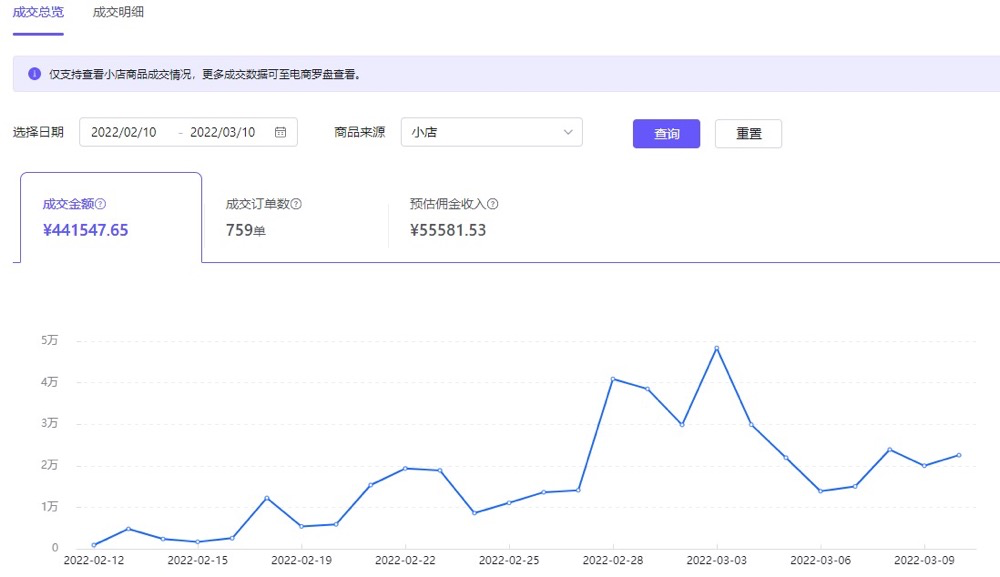Switch to the 成交明细 tab
The image size is (1000, 577).
(118, 12)
